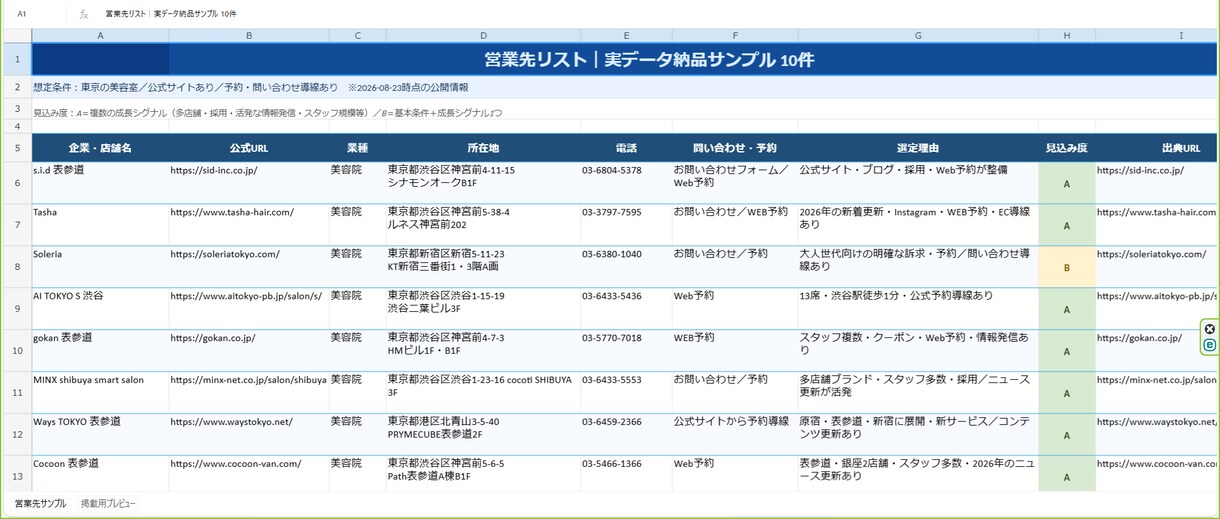This screenshot has width=1220, height=519.
Task: Open source URL https://sid-inc.co.jp/ in 出典URL column
Action: pos(1141,170)
